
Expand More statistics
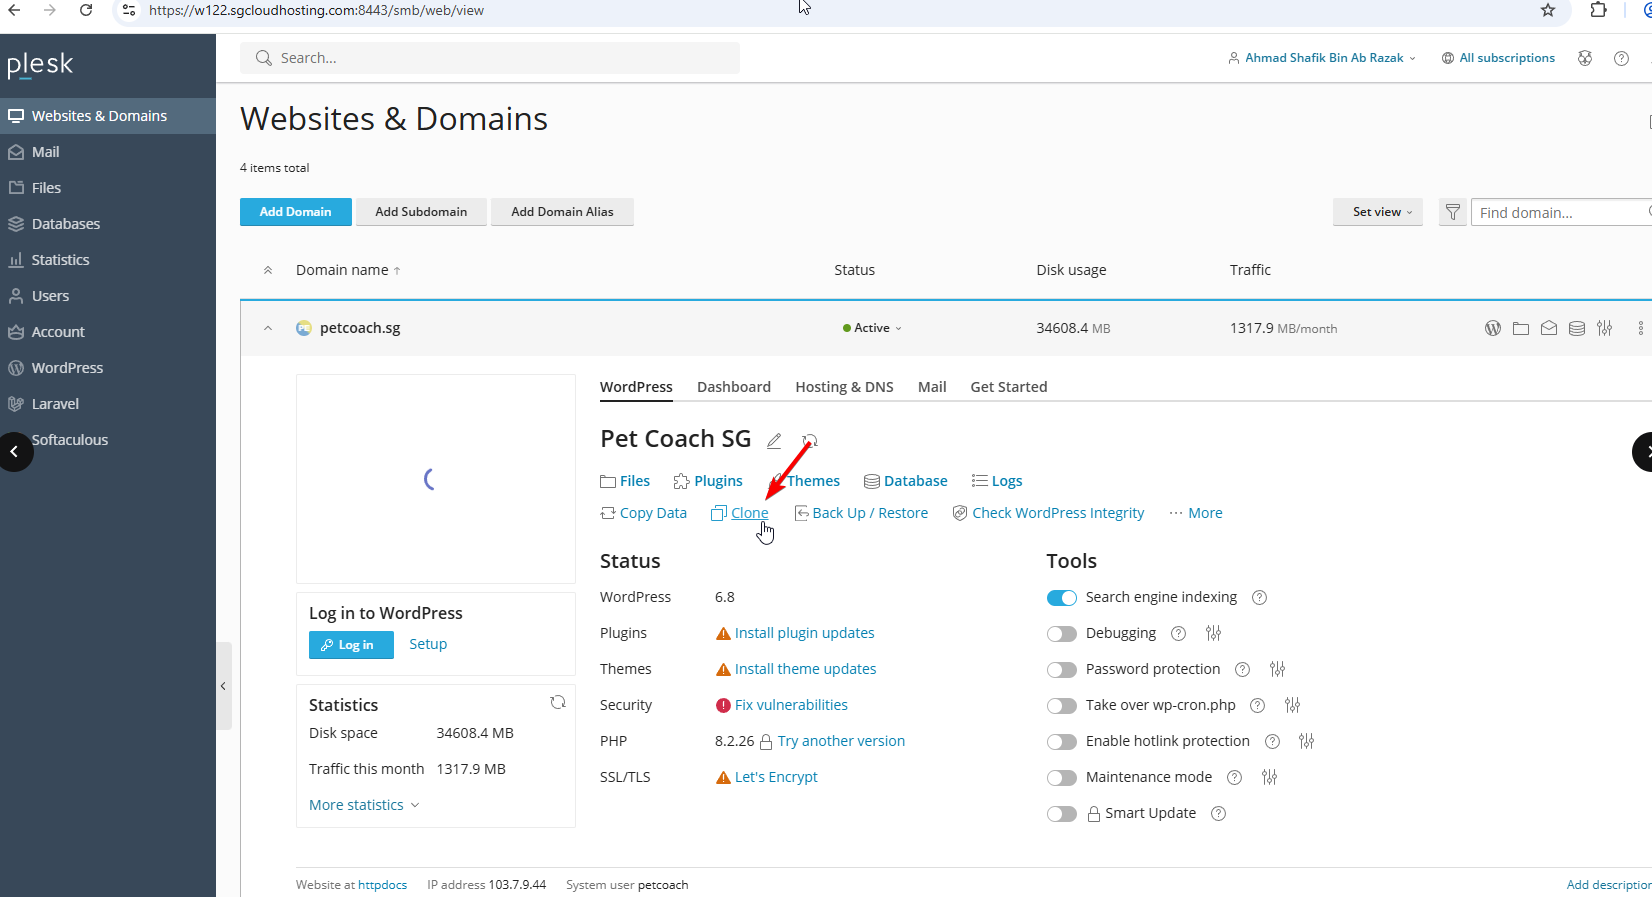[364, 805]
